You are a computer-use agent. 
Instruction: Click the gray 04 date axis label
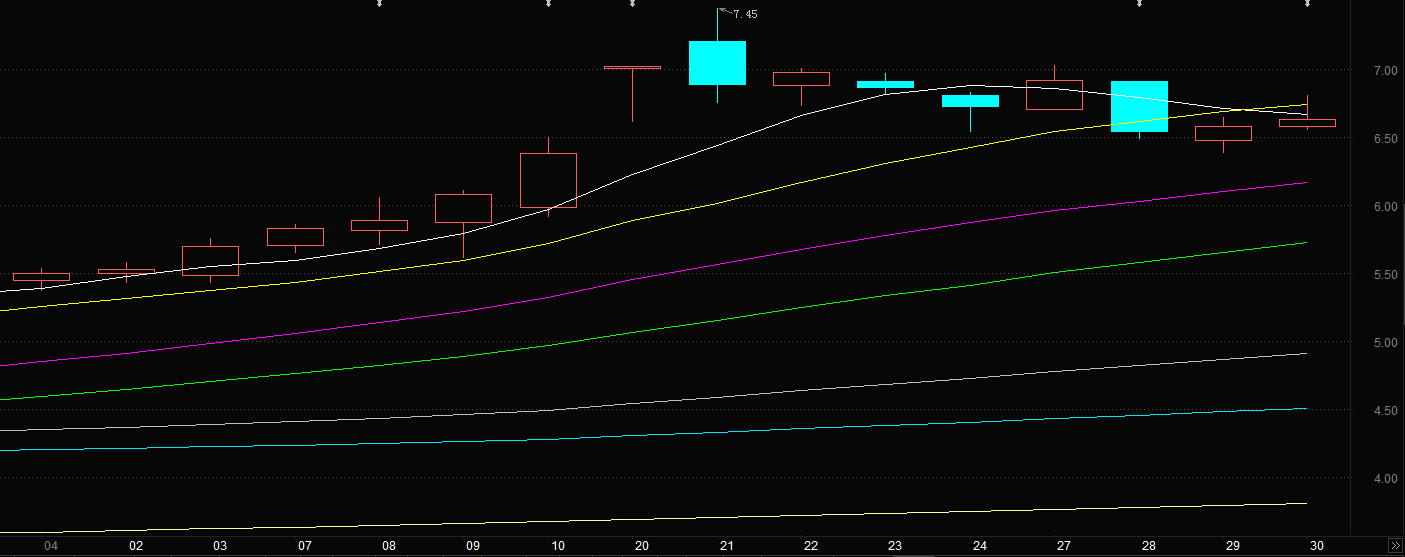click(x=52, y=546)
